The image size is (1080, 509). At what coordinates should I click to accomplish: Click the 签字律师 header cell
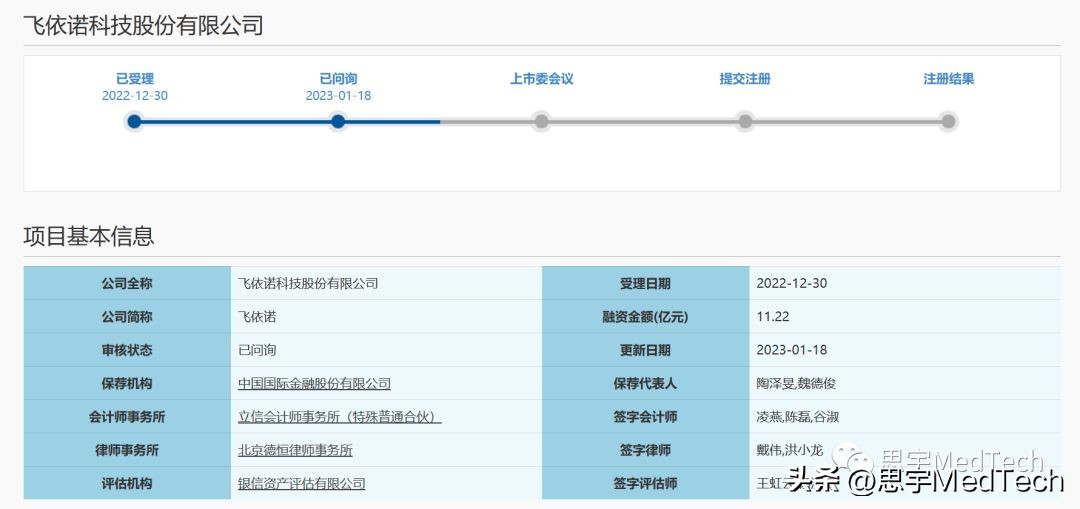pos(645,450)
